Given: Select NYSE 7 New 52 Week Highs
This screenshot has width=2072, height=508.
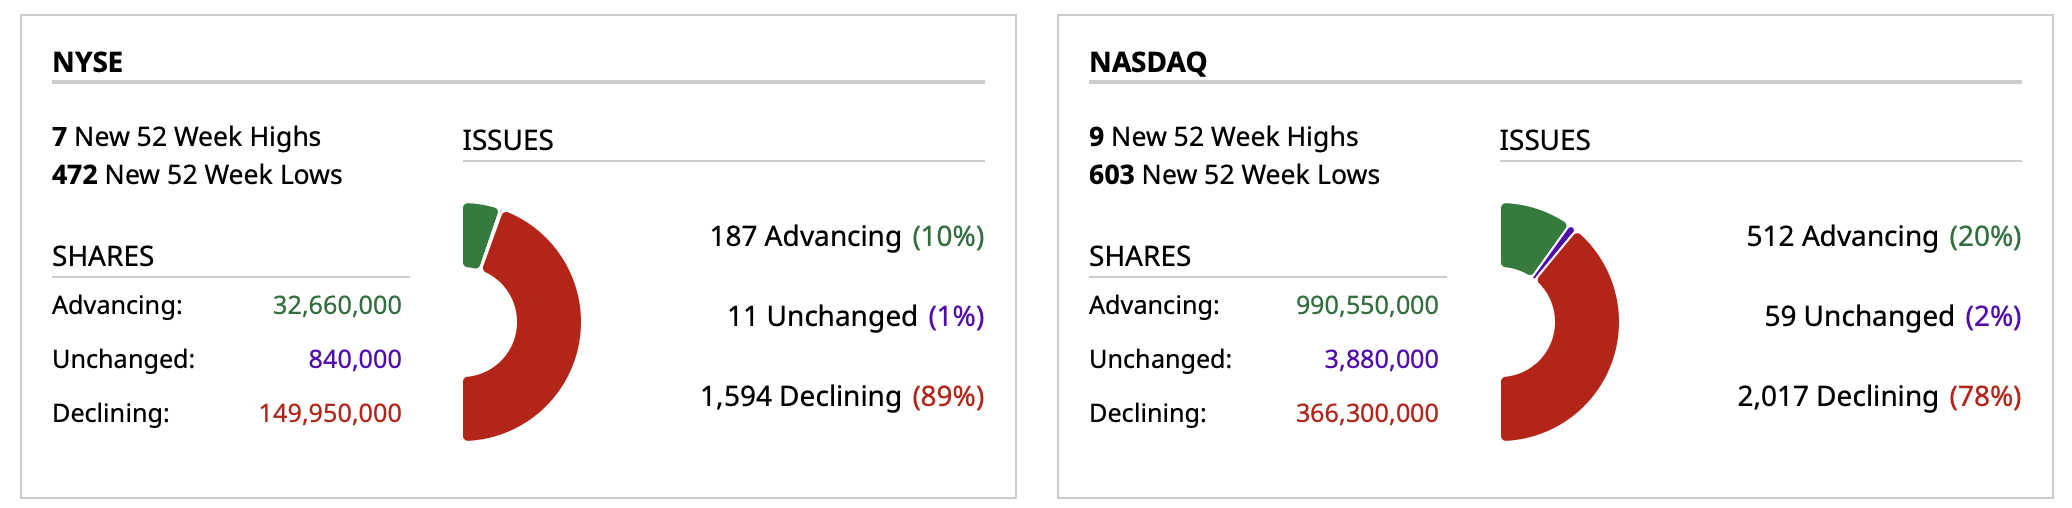Looking at the screenshot, I should coord(187,137).
